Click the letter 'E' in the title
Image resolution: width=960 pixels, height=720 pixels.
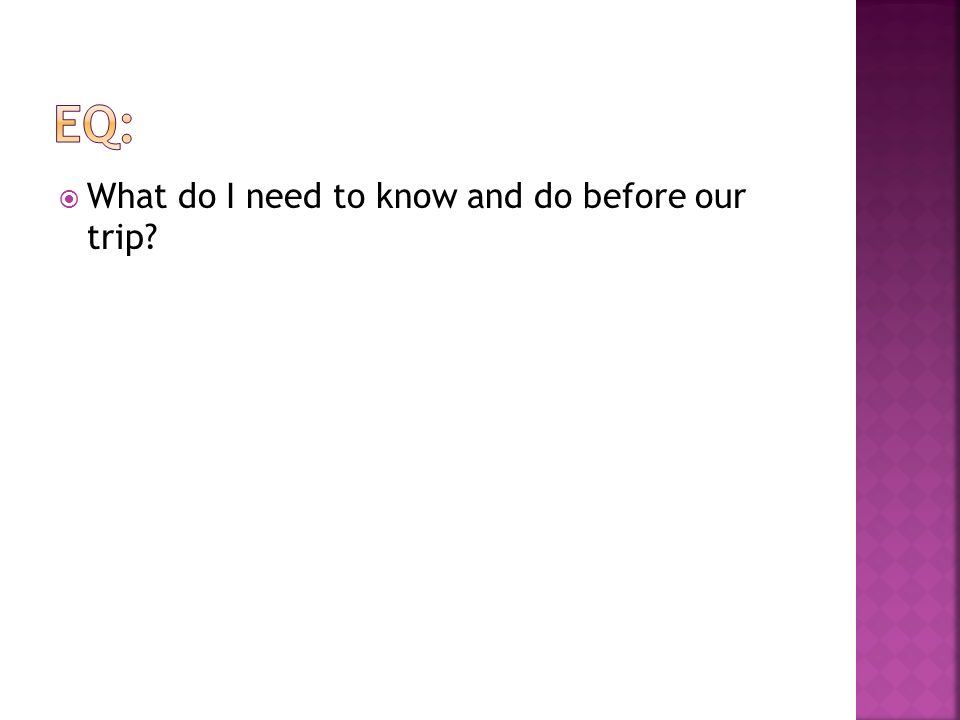coord(68,124)
